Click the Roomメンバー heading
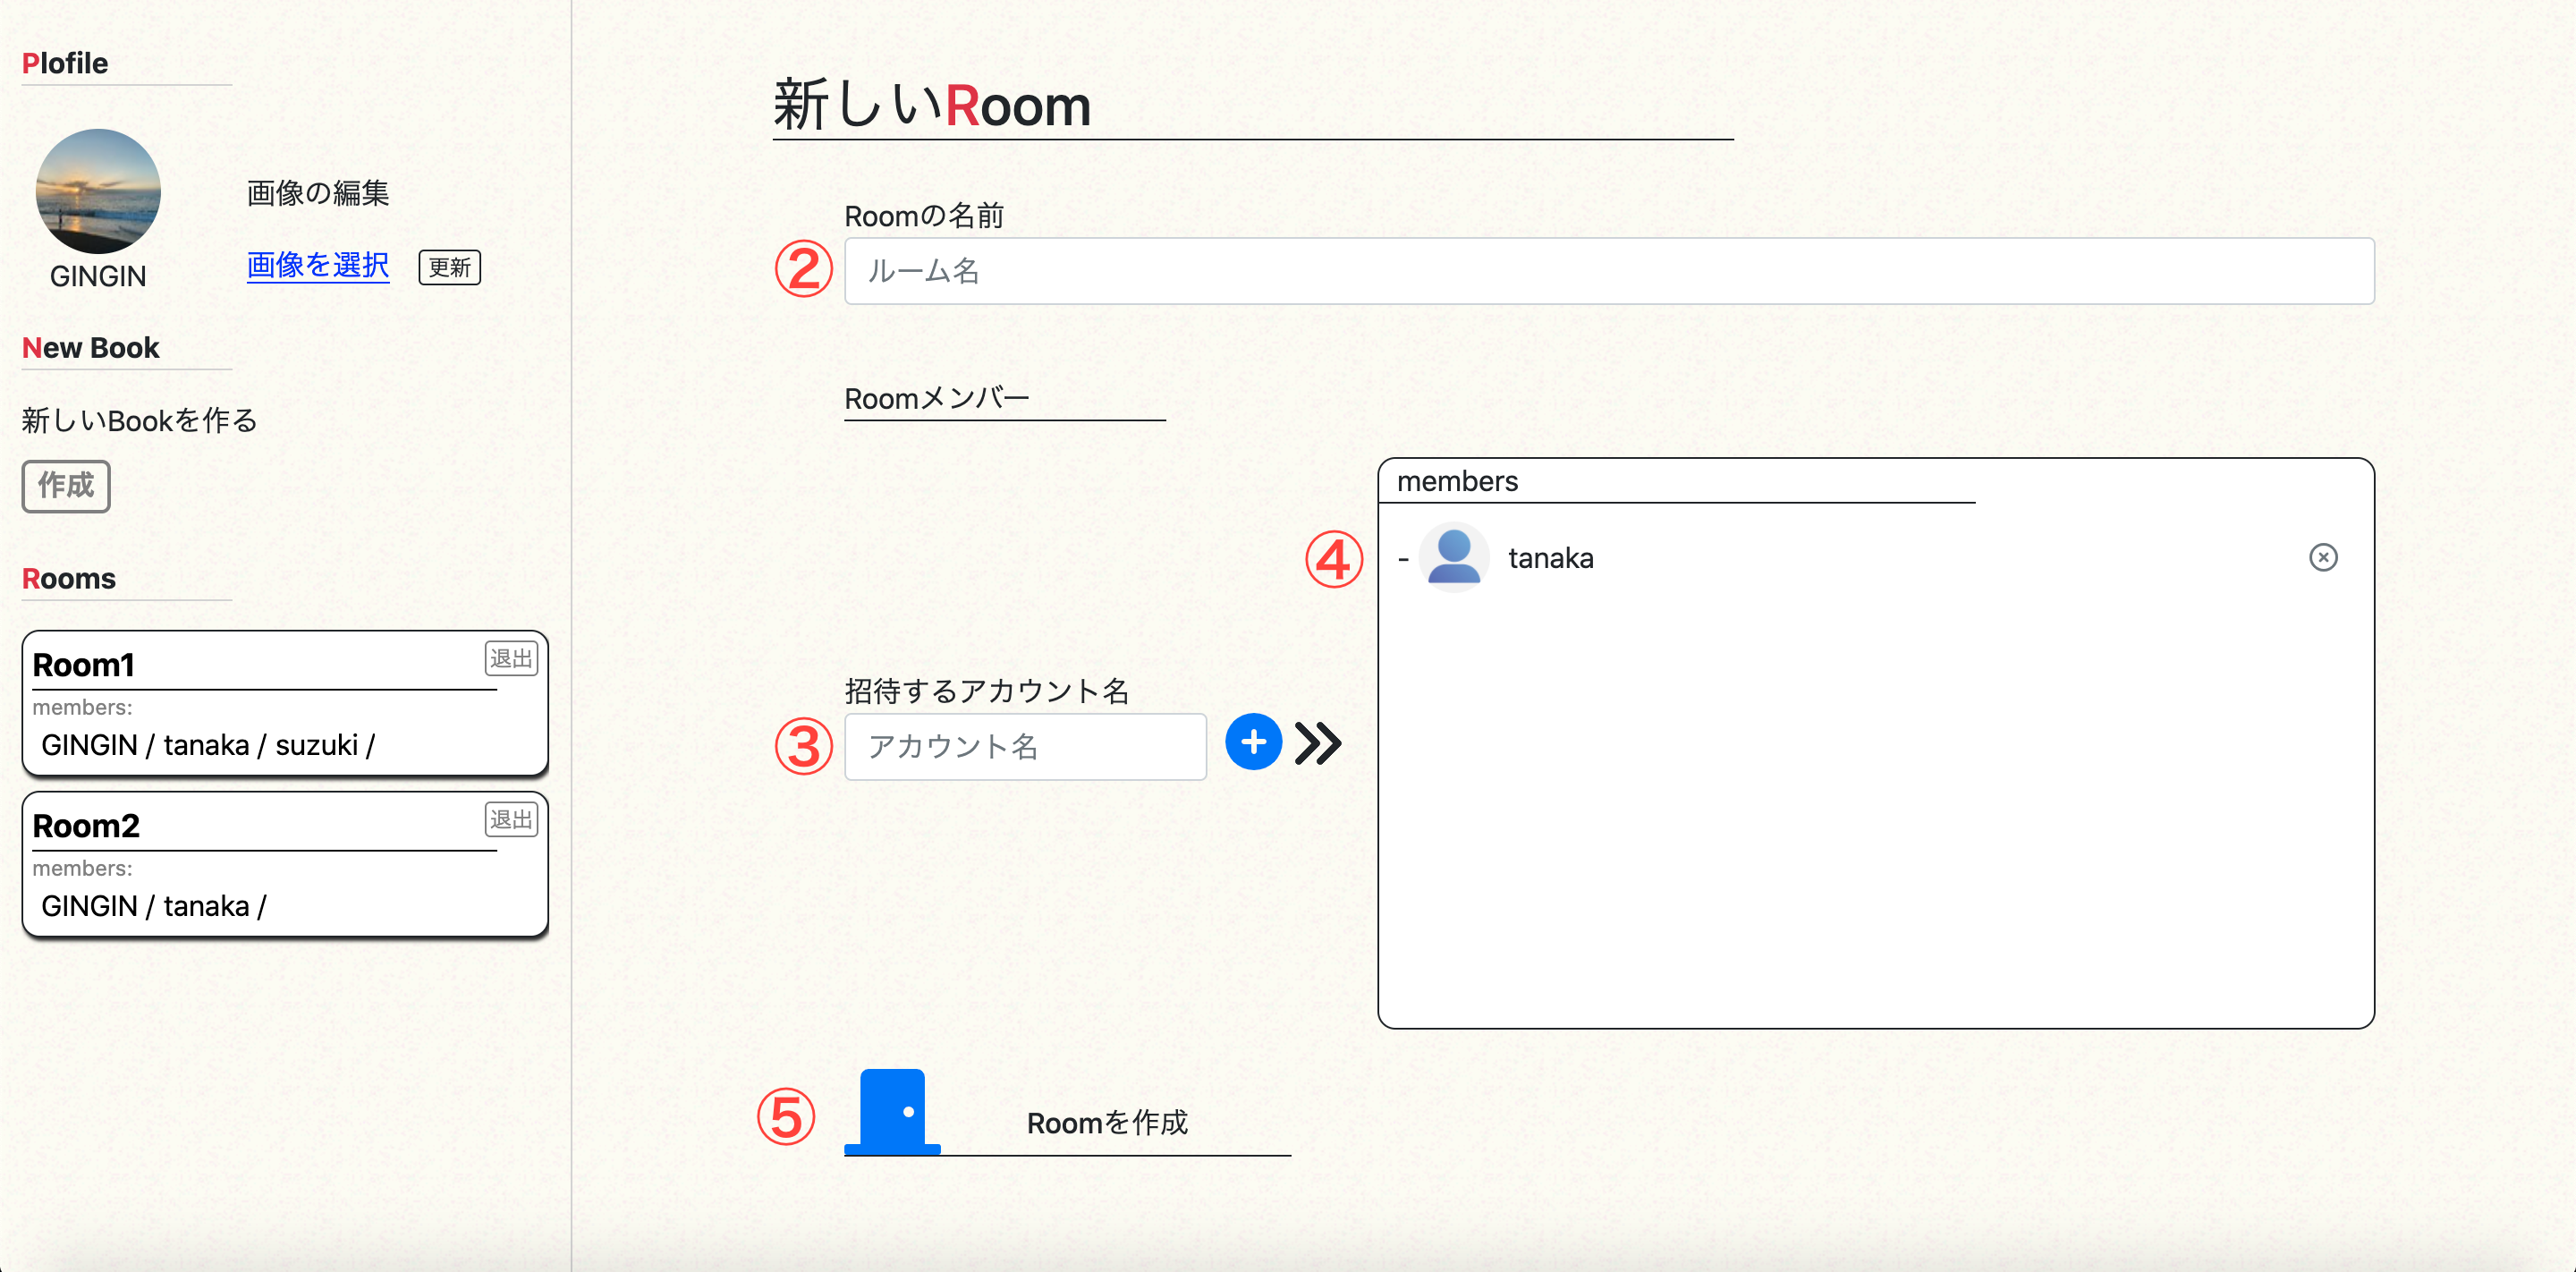The image size is (2576, 1272). [937, 398]
